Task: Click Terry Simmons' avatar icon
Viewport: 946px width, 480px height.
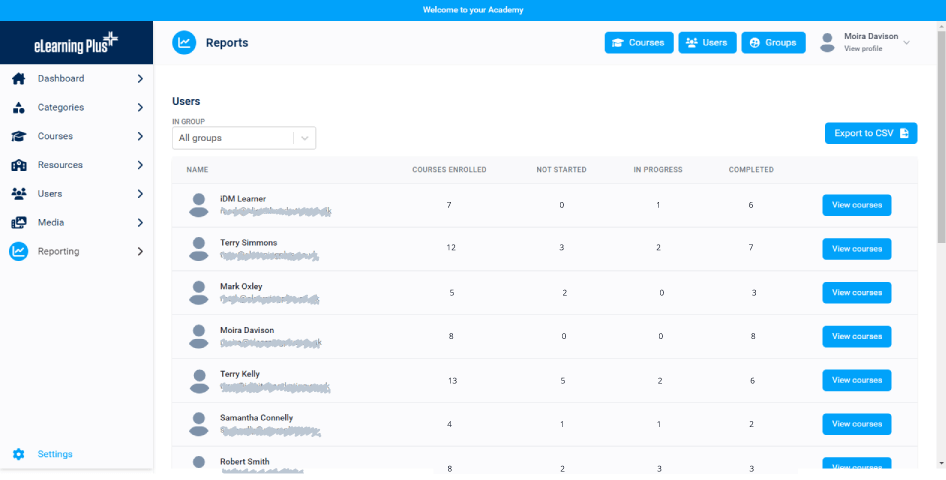Action: click(x=199, y=249)
